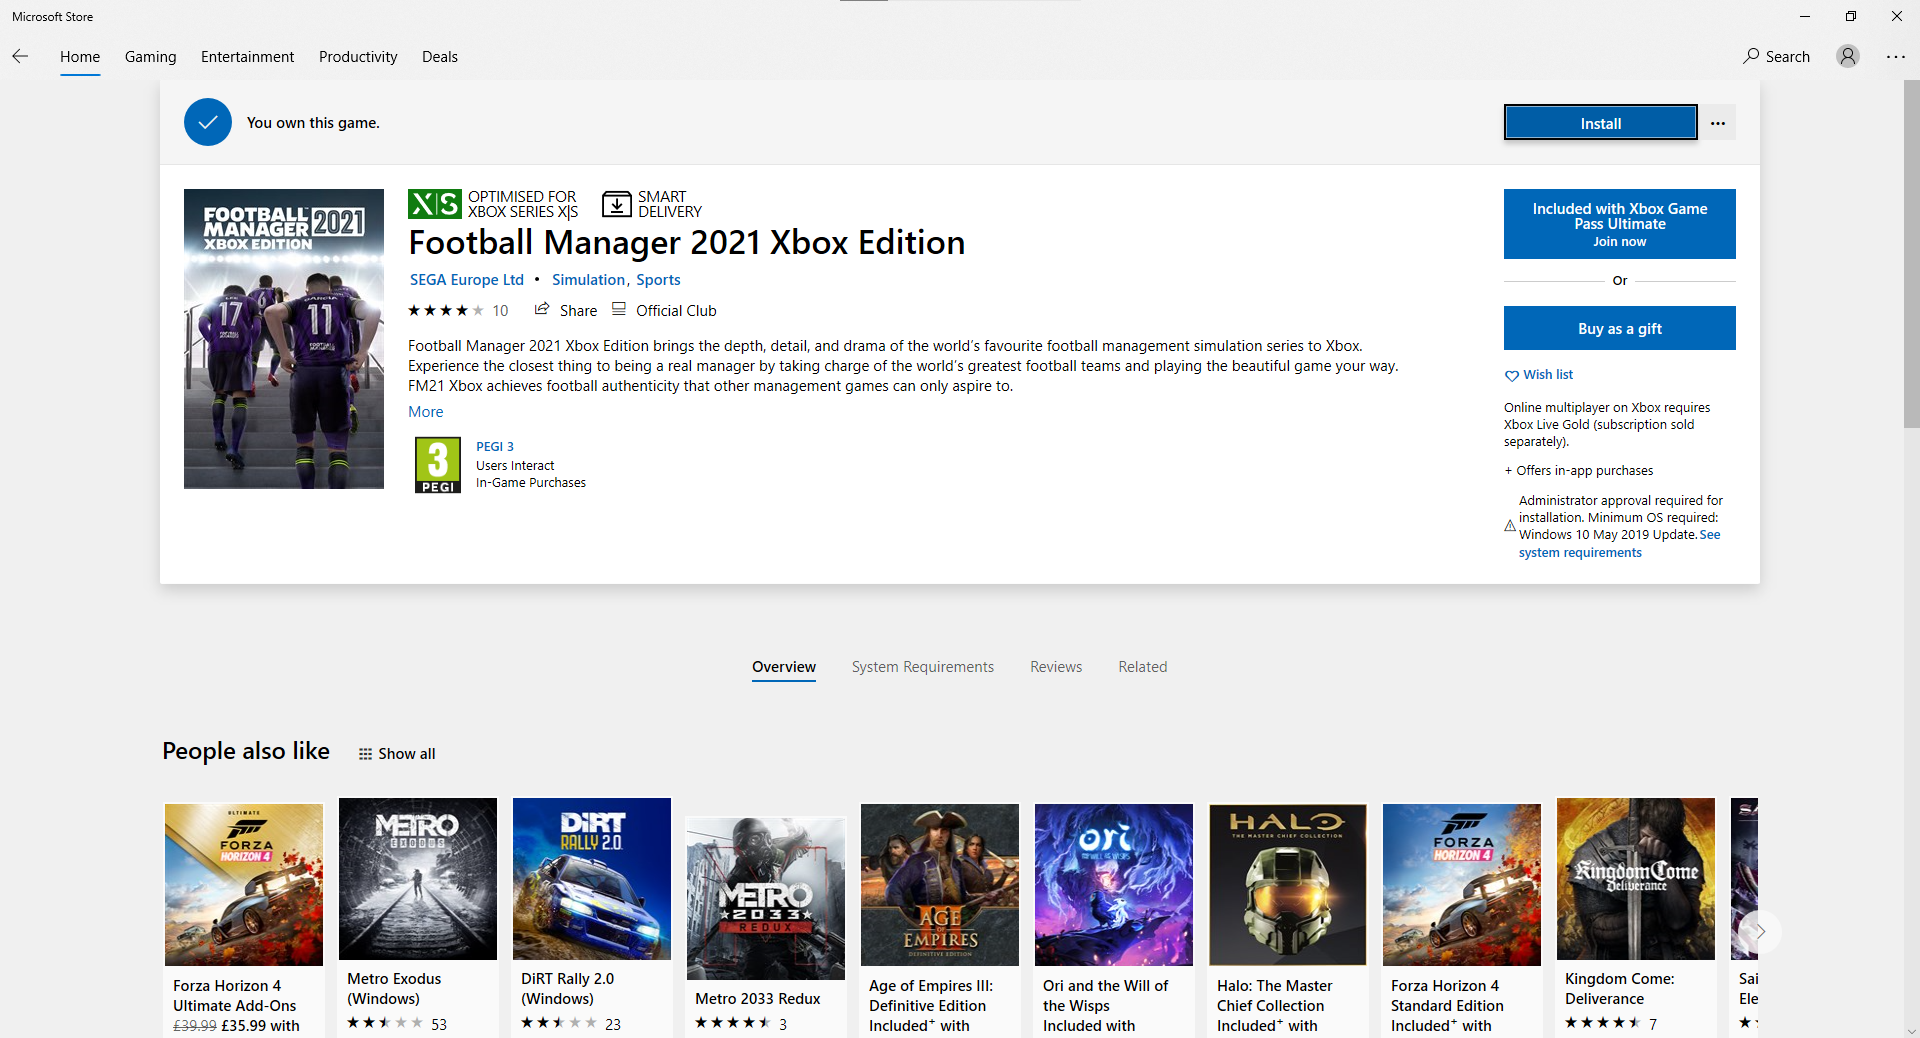Open the SEGA Europe Ltd publisher link
The image size is (1920, 1038).
click(x=467, y=280)
